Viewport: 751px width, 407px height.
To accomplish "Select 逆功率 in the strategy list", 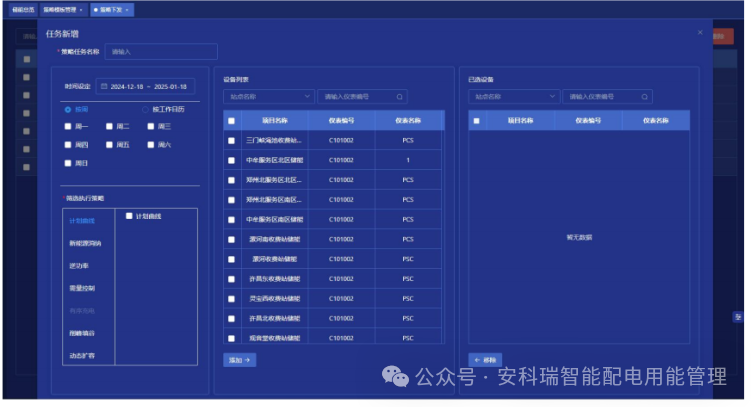I will point(79,266).
